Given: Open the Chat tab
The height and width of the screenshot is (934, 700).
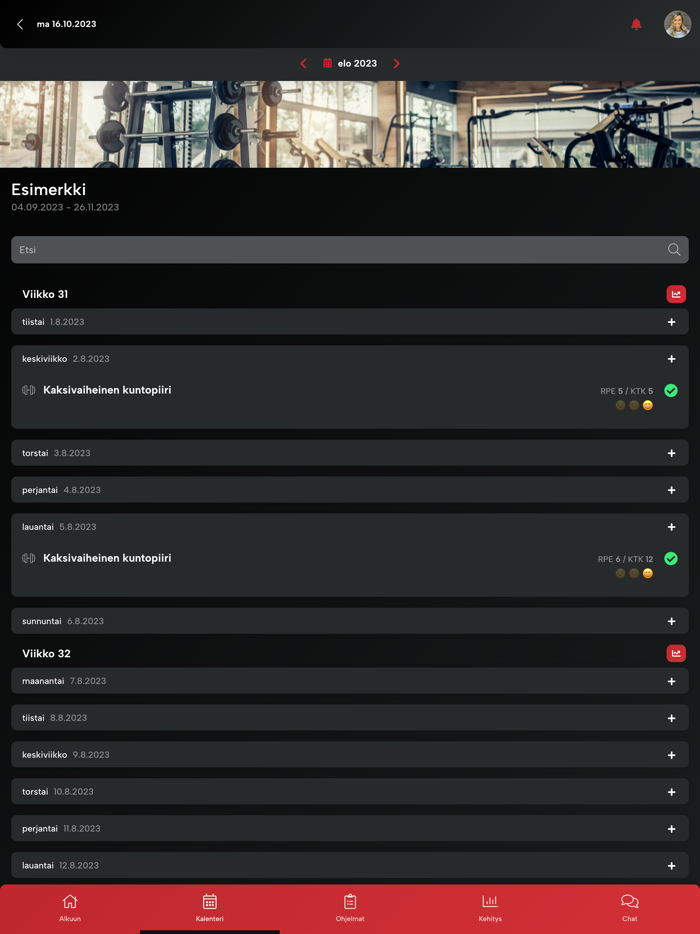Looking at the screenshot, I should (630, 907).
